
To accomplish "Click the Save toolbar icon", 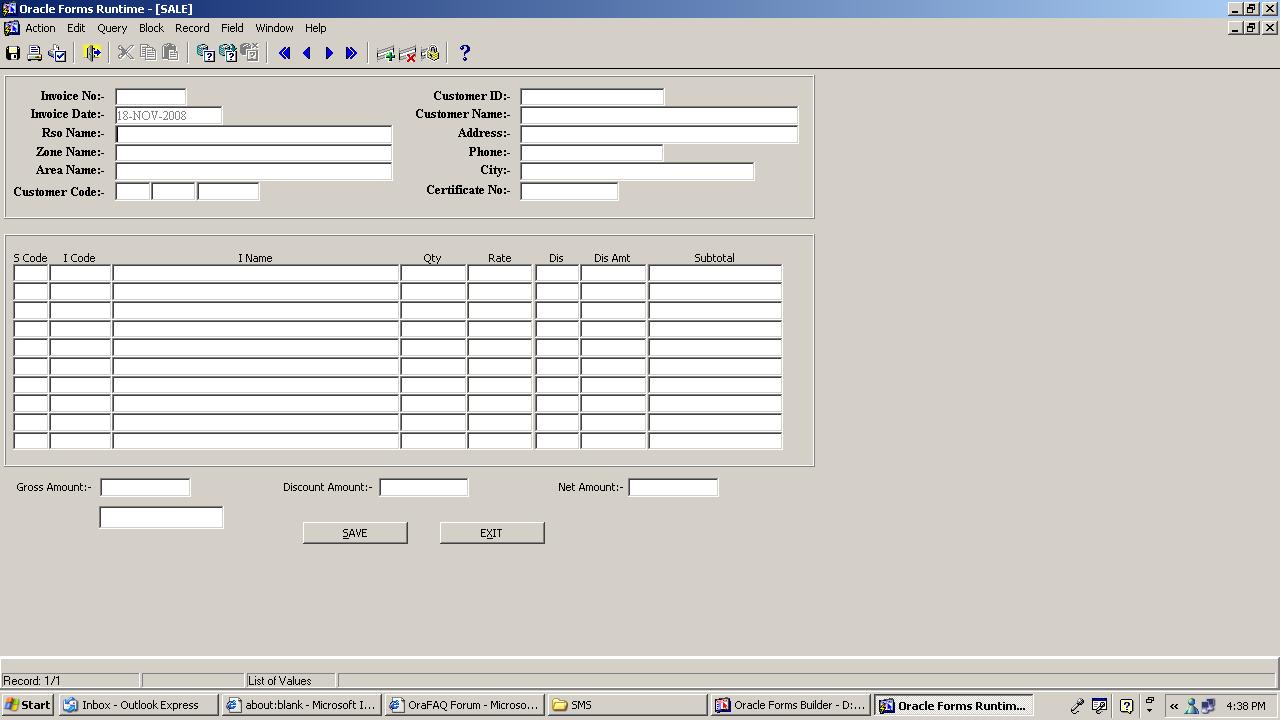I will pos(13,53).
